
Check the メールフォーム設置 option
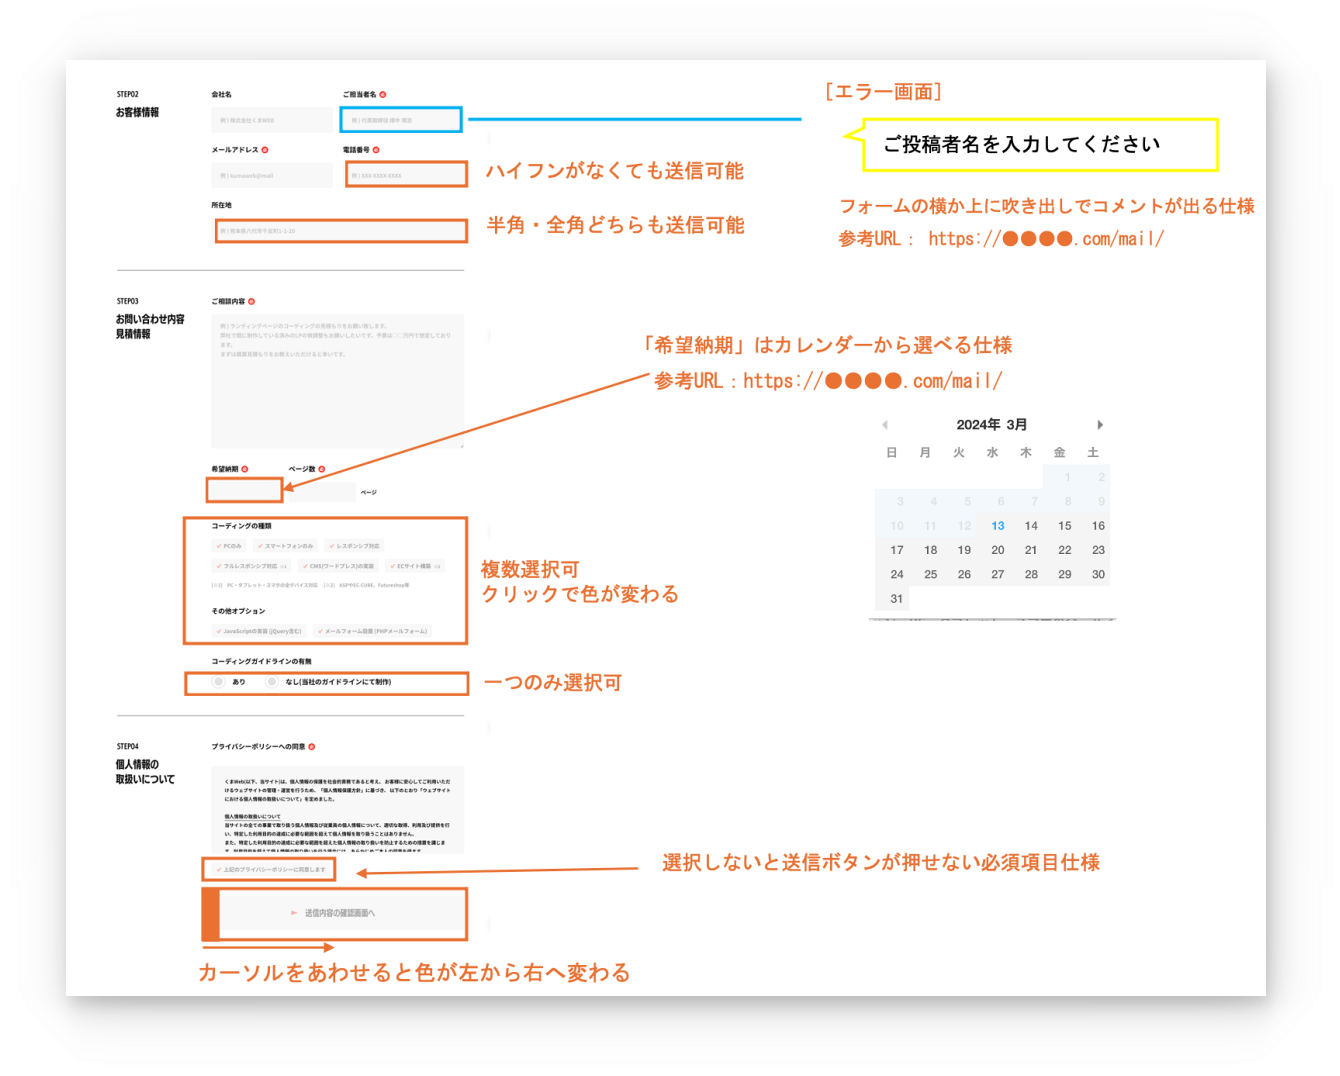pos(372,631)
